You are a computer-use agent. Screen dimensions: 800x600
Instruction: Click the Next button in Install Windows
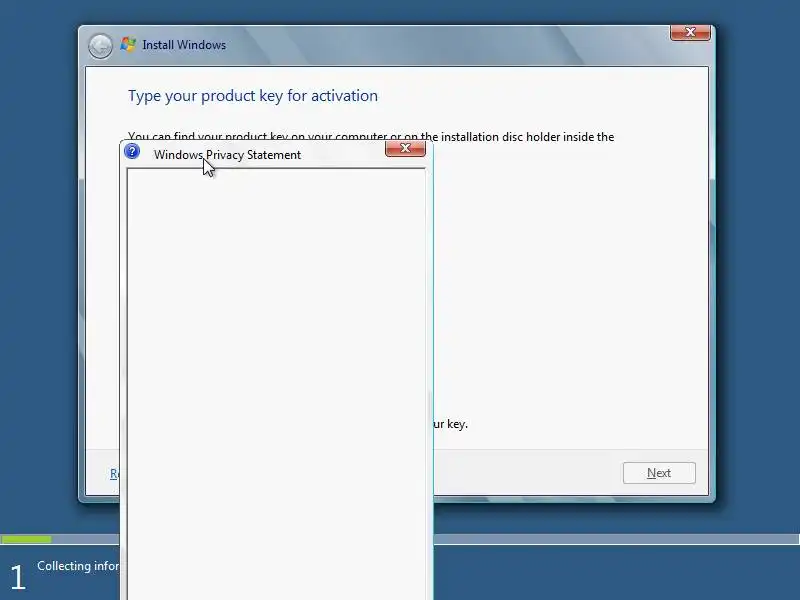click(x=659, y=473)
